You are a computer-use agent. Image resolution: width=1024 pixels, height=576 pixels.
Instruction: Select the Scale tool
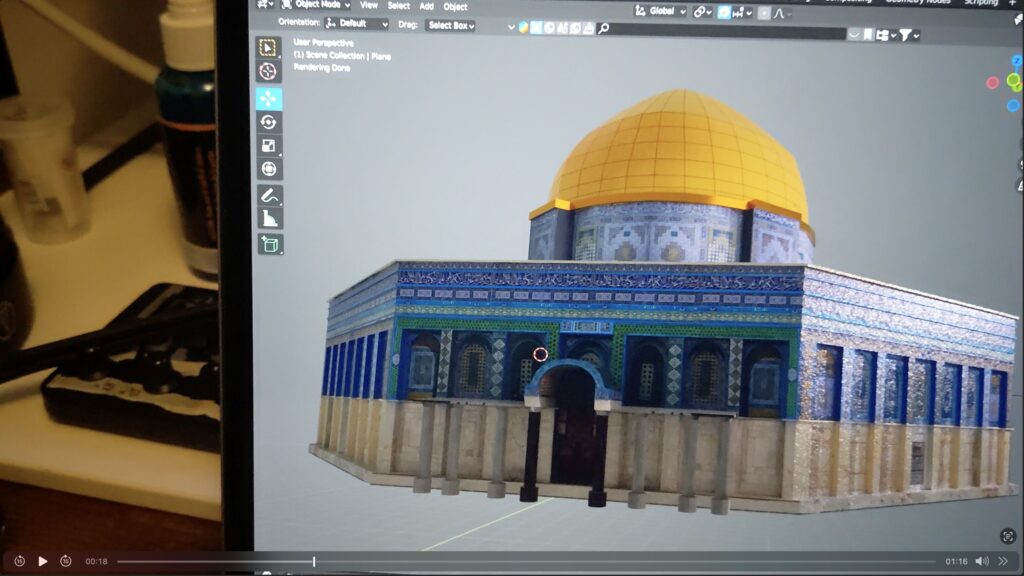coord(268,146)
